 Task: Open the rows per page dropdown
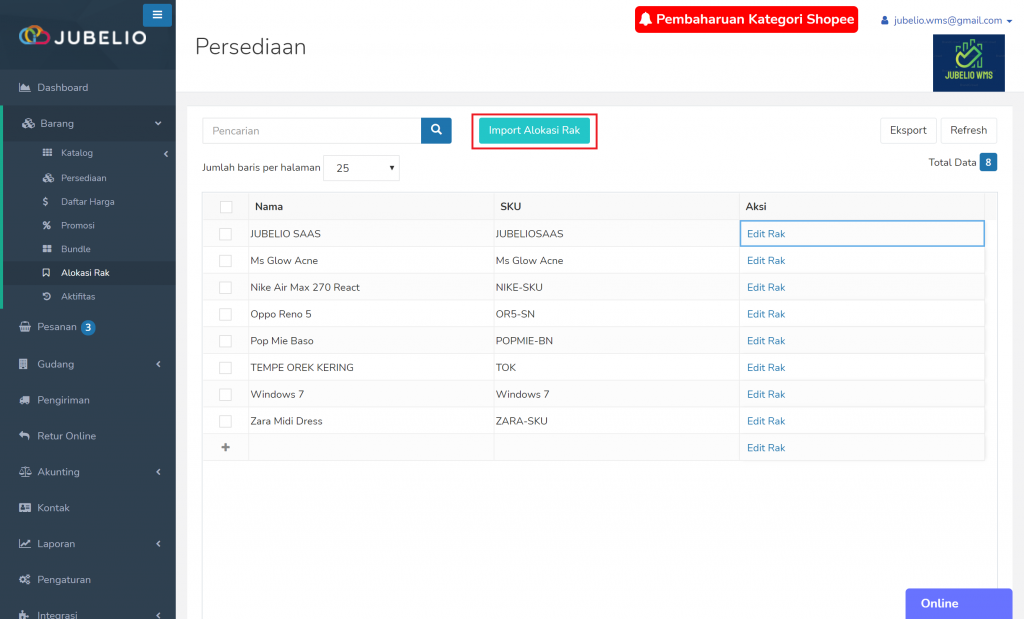pos(361,168)
